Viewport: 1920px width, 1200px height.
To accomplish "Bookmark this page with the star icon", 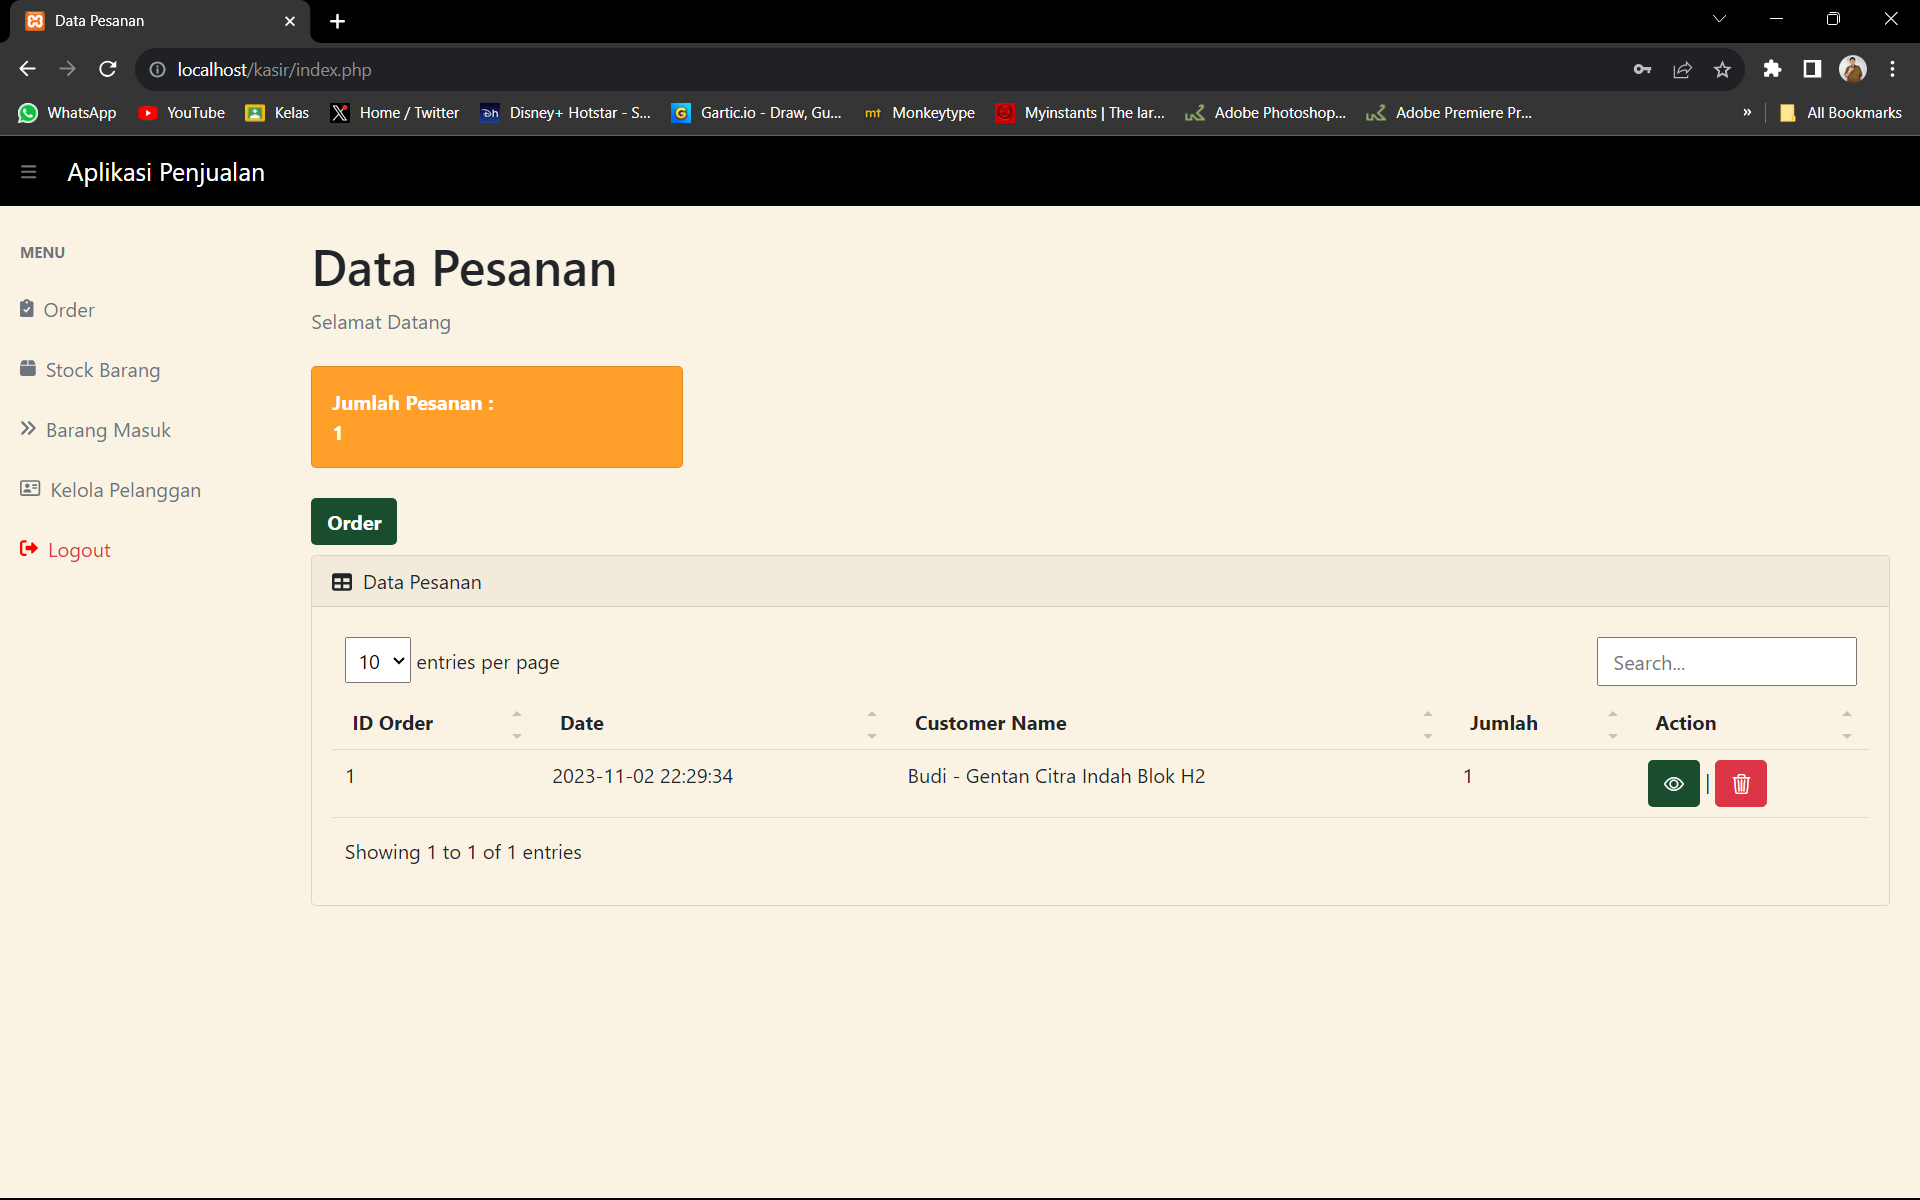I will [x=1722, y=69].
